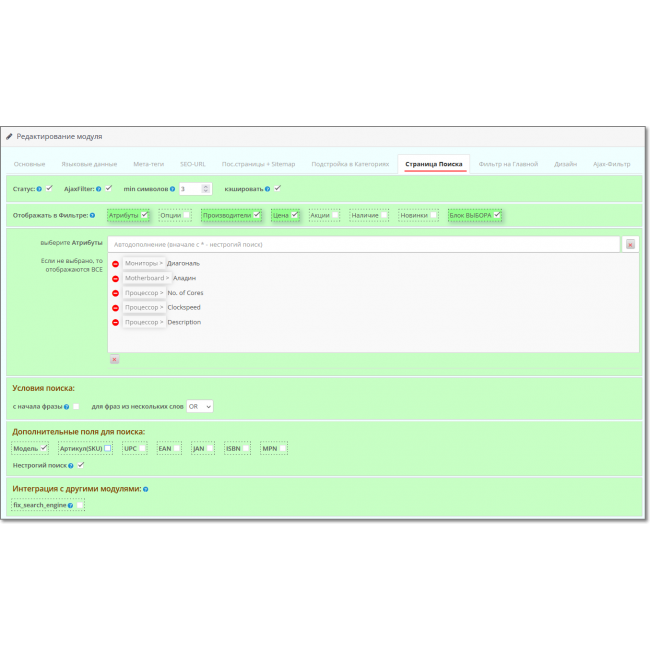Image resolution: width=650 pixels, height=650 pixels.
Task: Toggle the Атрибуты filter checkbox
Action: [x=145, y=214]
